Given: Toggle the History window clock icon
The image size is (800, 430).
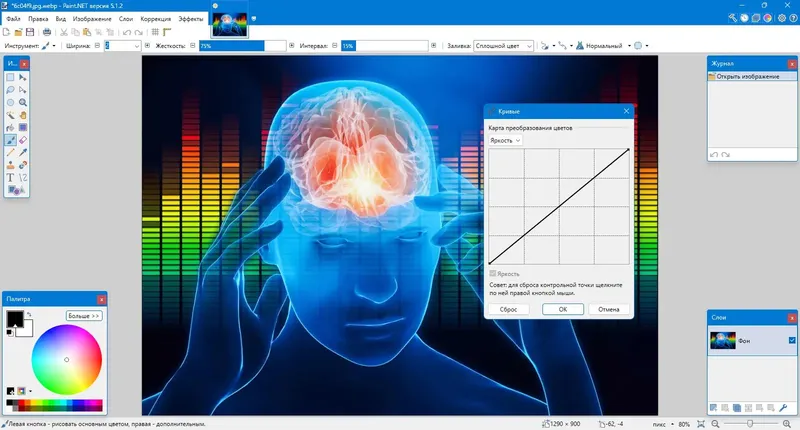Looking at the screenshot, I should [x=744, y=18].
